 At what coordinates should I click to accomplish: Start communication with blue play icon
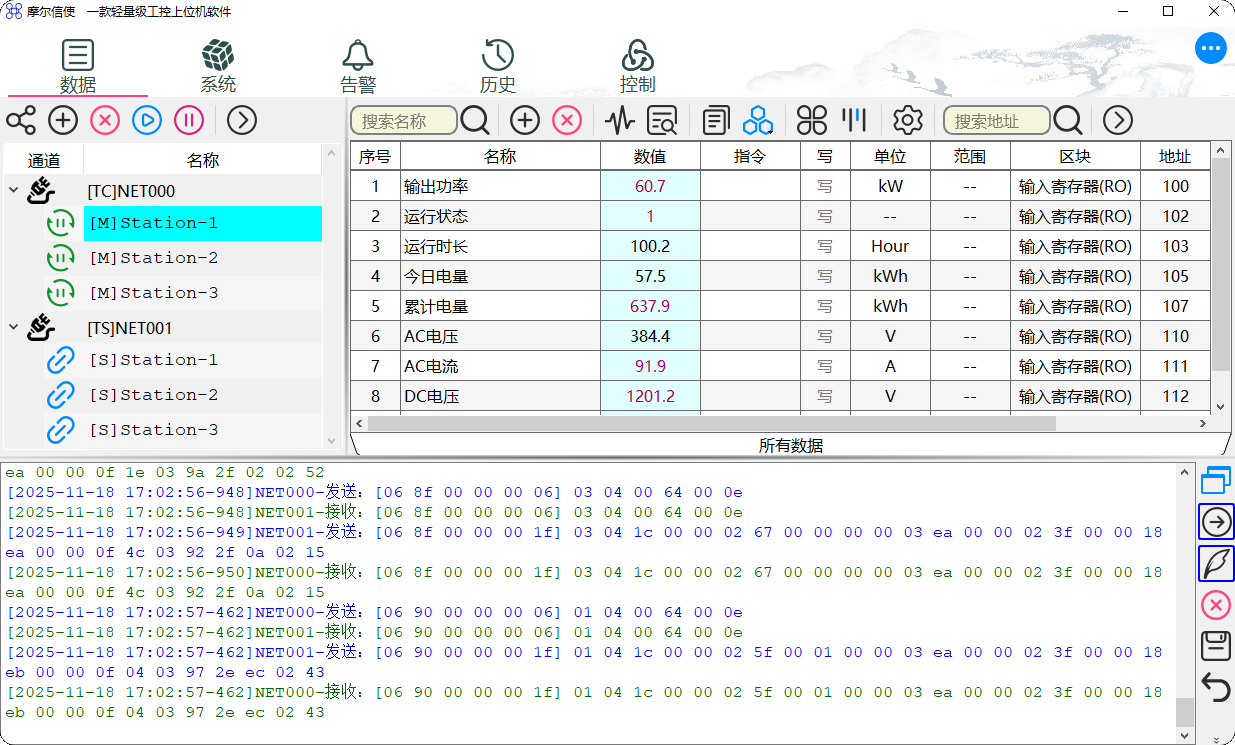147,121
